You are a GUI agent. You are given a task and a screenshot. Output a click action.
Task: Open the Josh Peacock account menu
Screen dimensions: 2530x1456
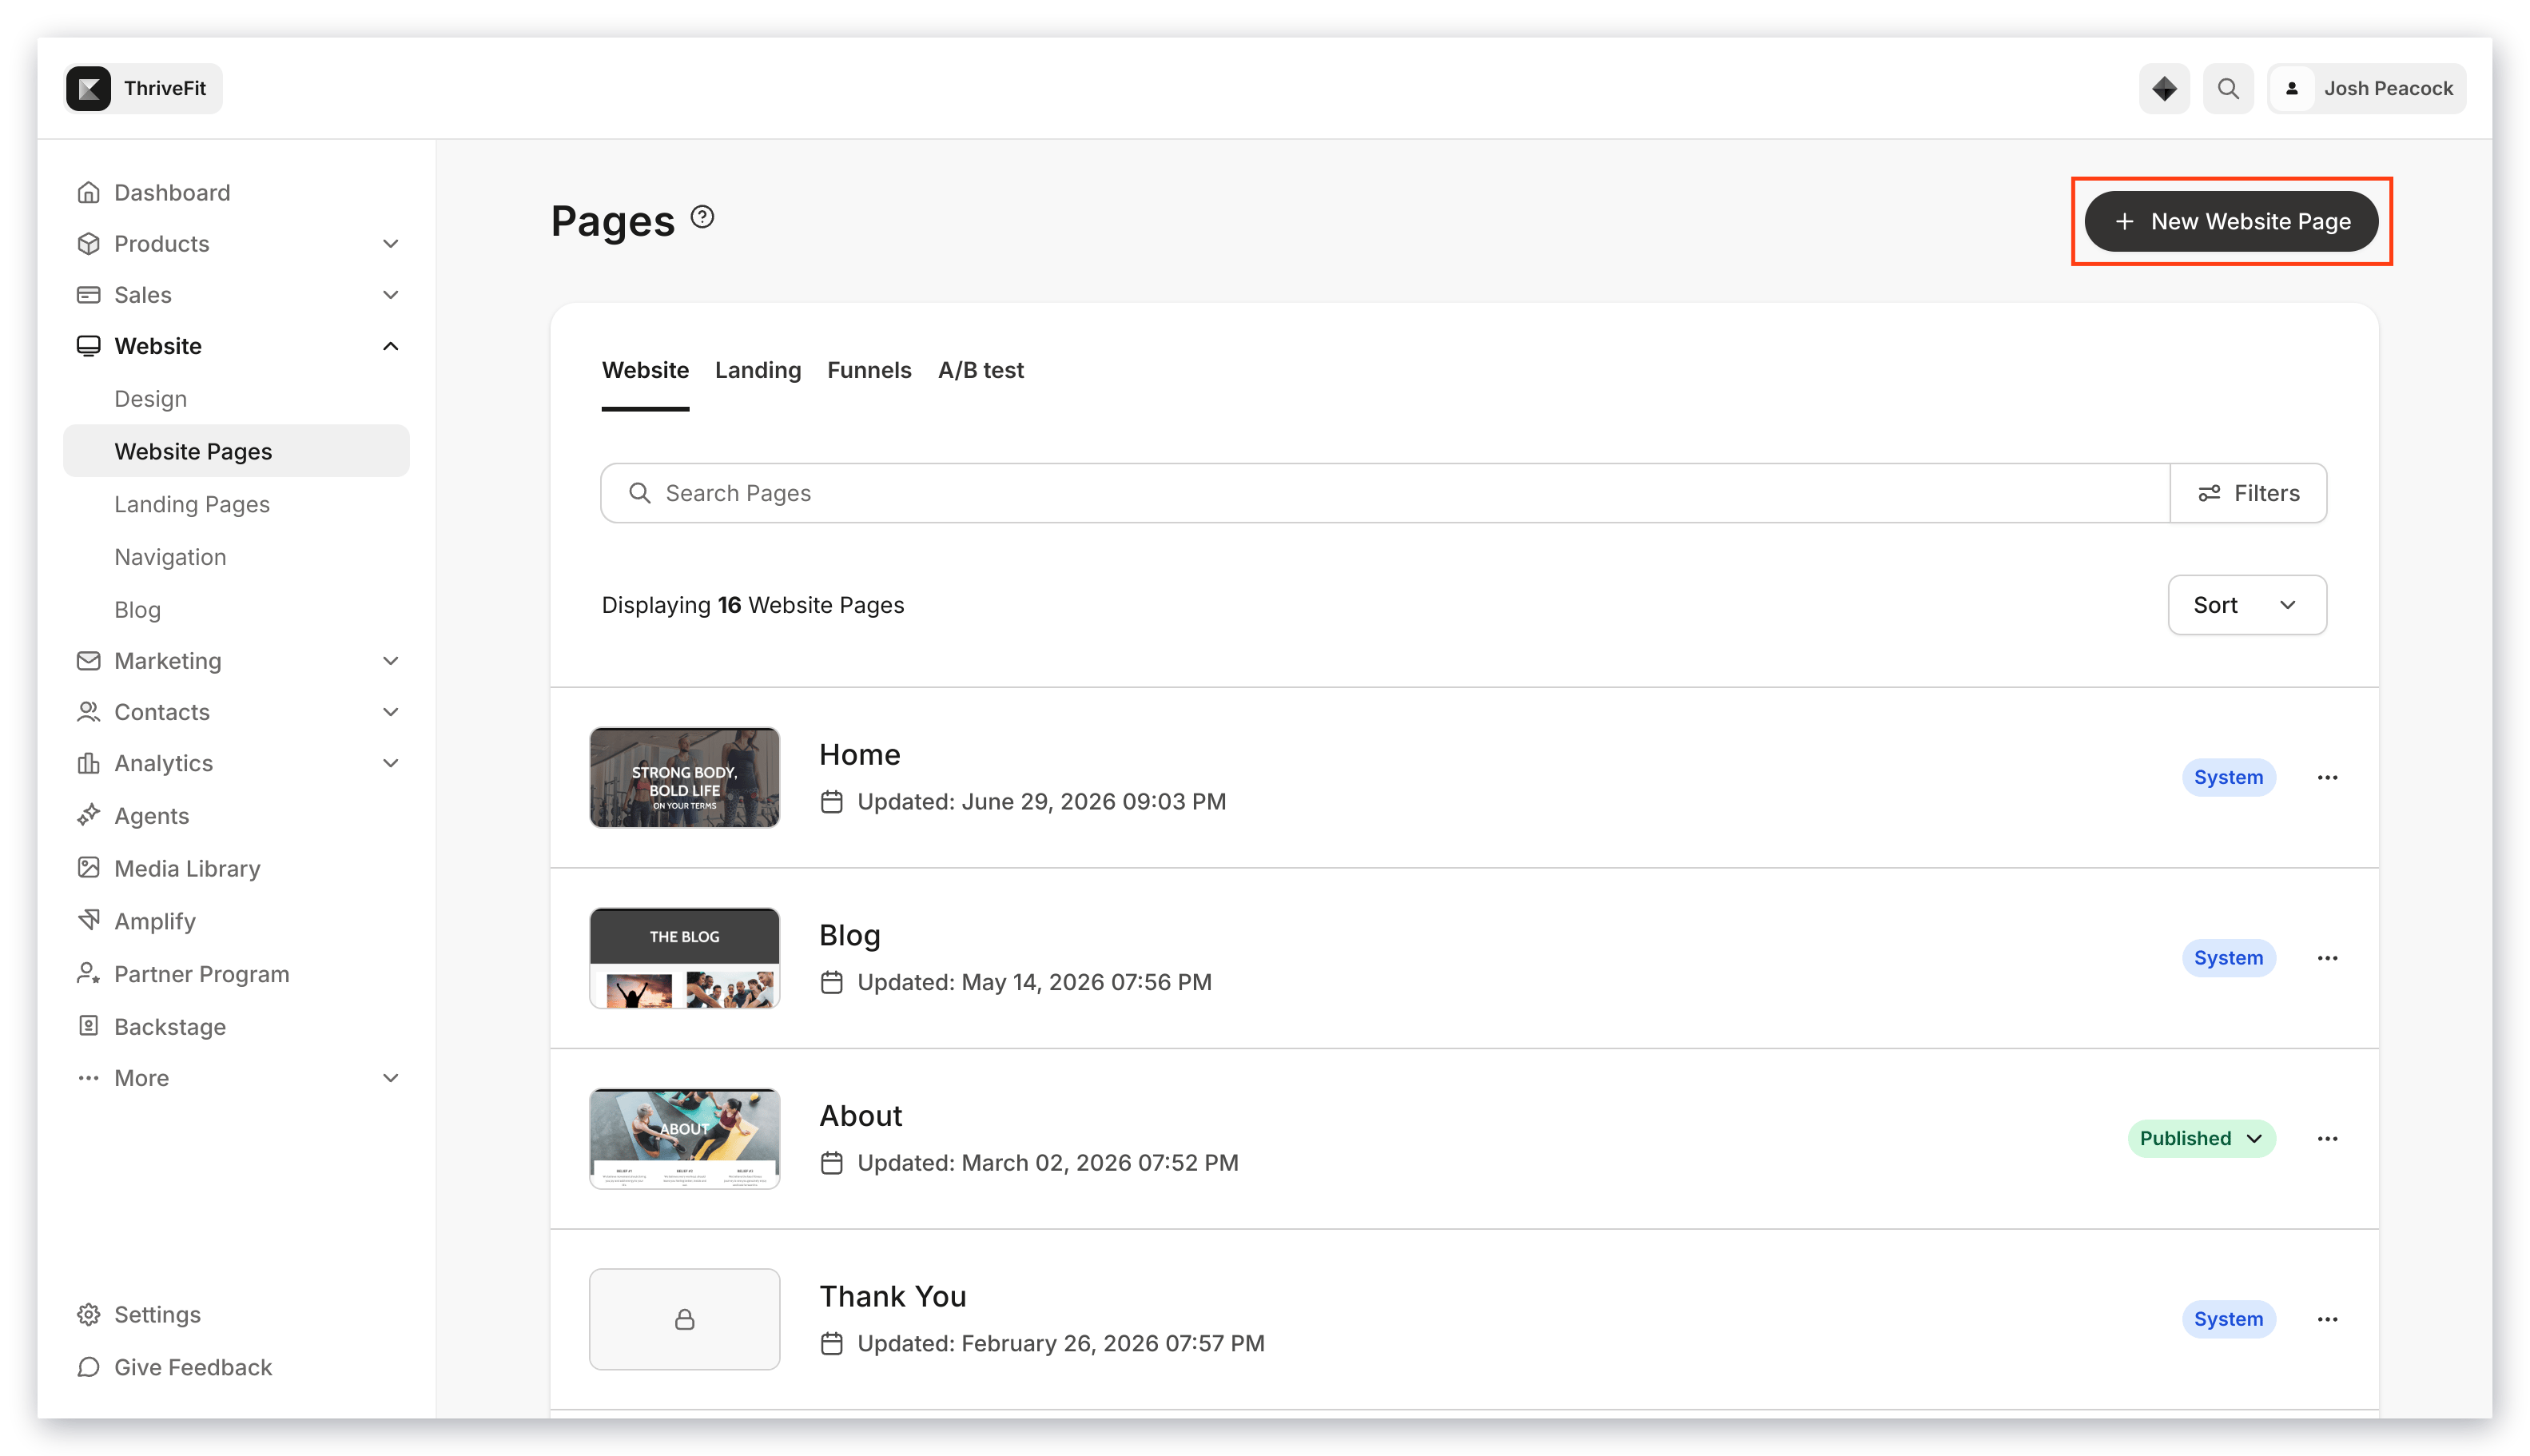coord(2366,89)
